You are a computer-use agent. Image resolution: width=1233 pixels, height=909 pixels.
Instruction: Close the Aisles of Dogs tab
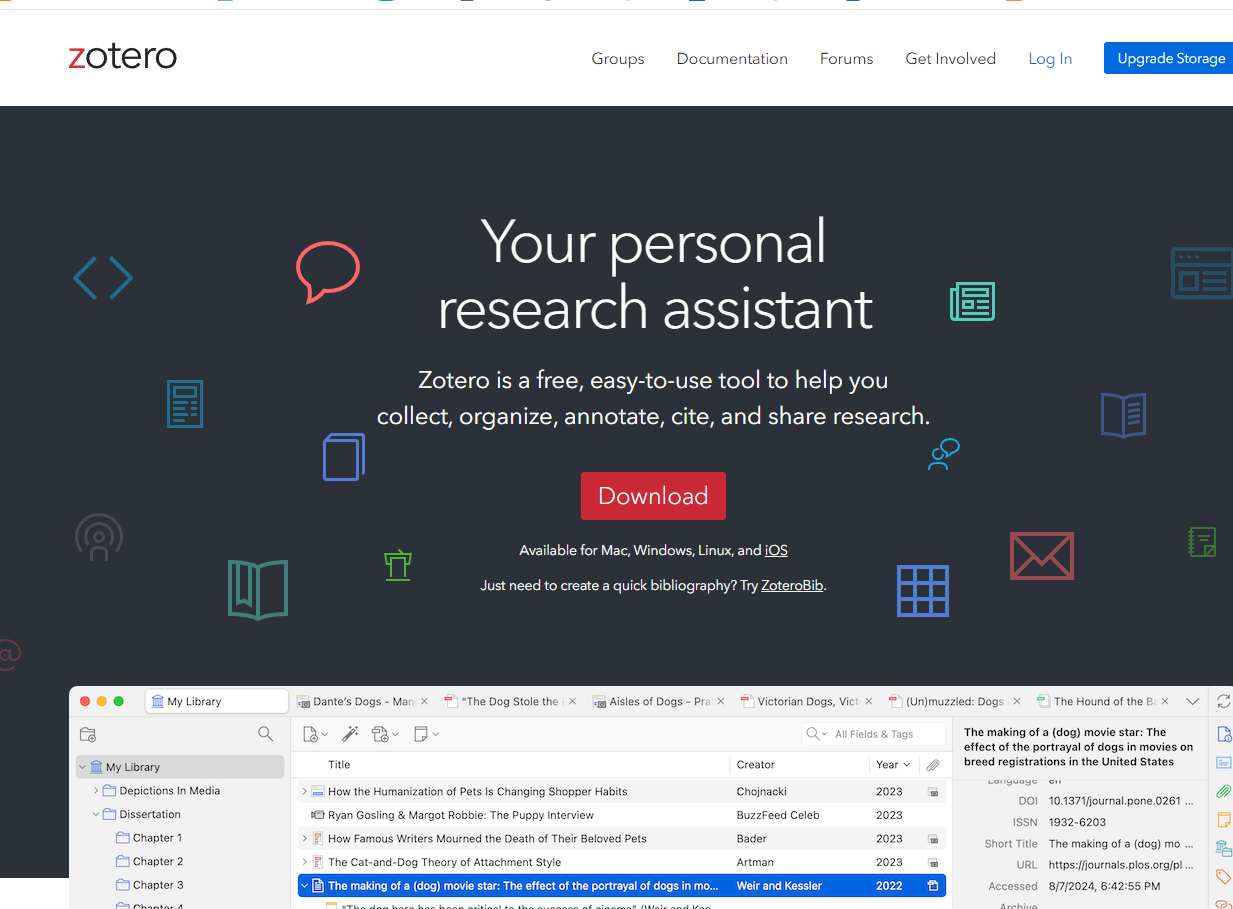tap(721, 702)
